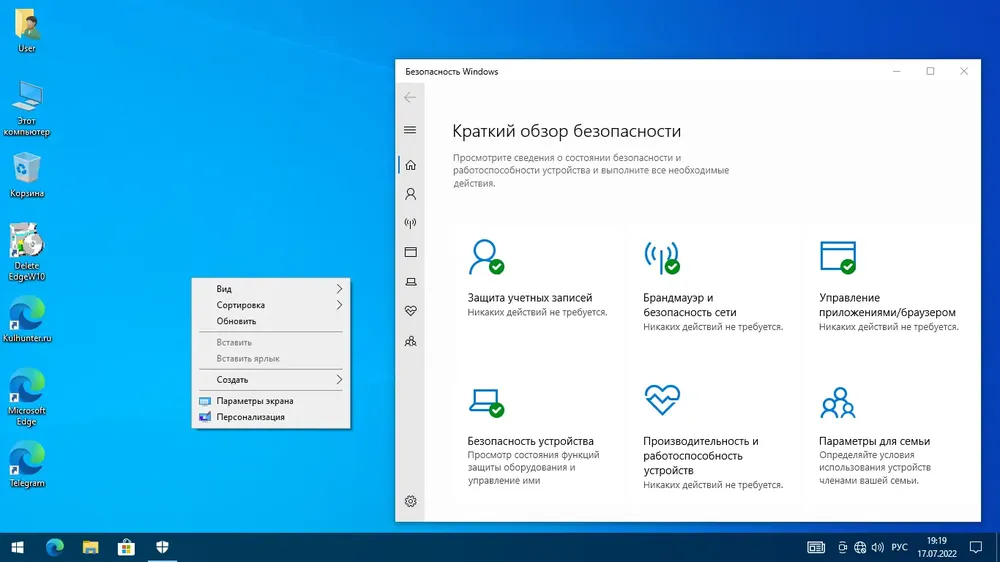The image size is (1000, 562).
Task: Open Firewall and network sidebar antenna icon
Action: tap(410, 223)
